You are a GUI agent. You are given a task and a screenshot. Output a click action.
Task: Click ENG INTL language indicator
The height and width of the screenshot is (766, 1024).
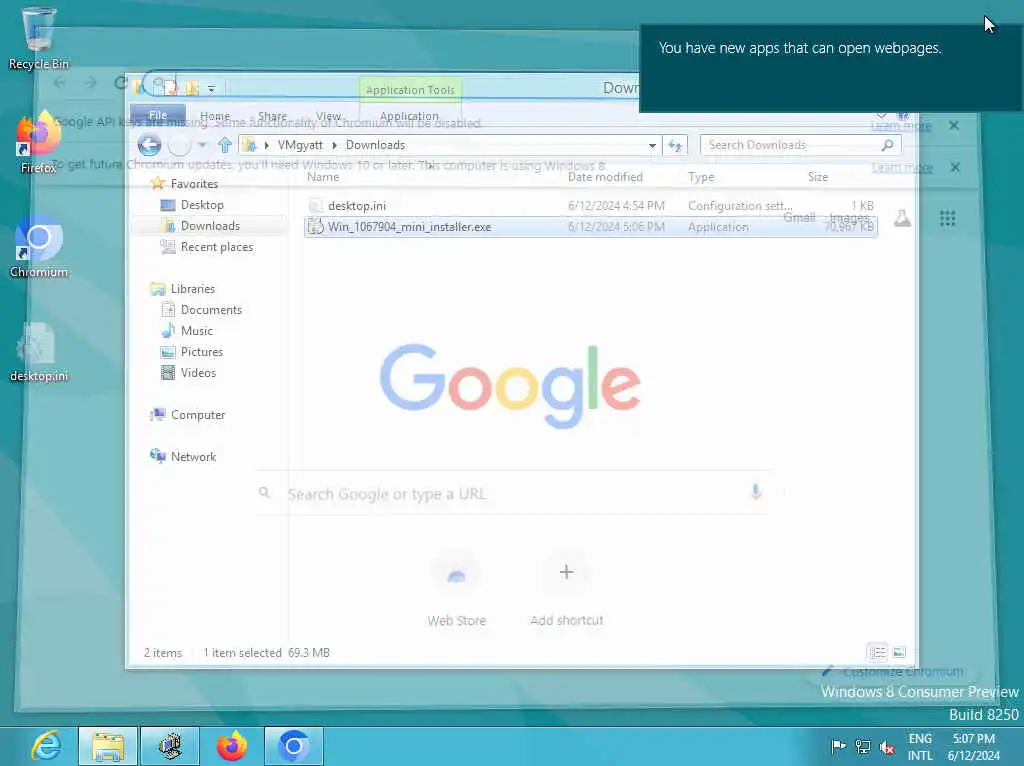pyautogui.click(x=920, y=746)
